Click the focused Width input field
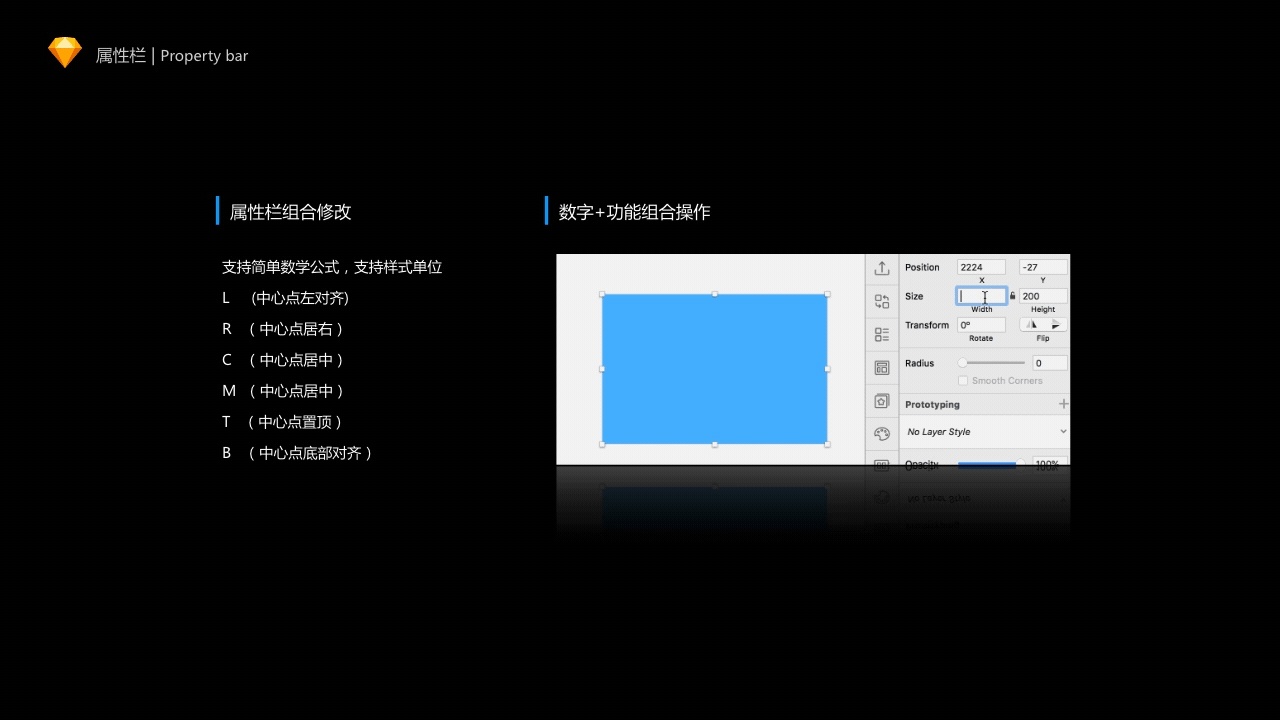1280x720 pixels. click(x=981, y=296)
